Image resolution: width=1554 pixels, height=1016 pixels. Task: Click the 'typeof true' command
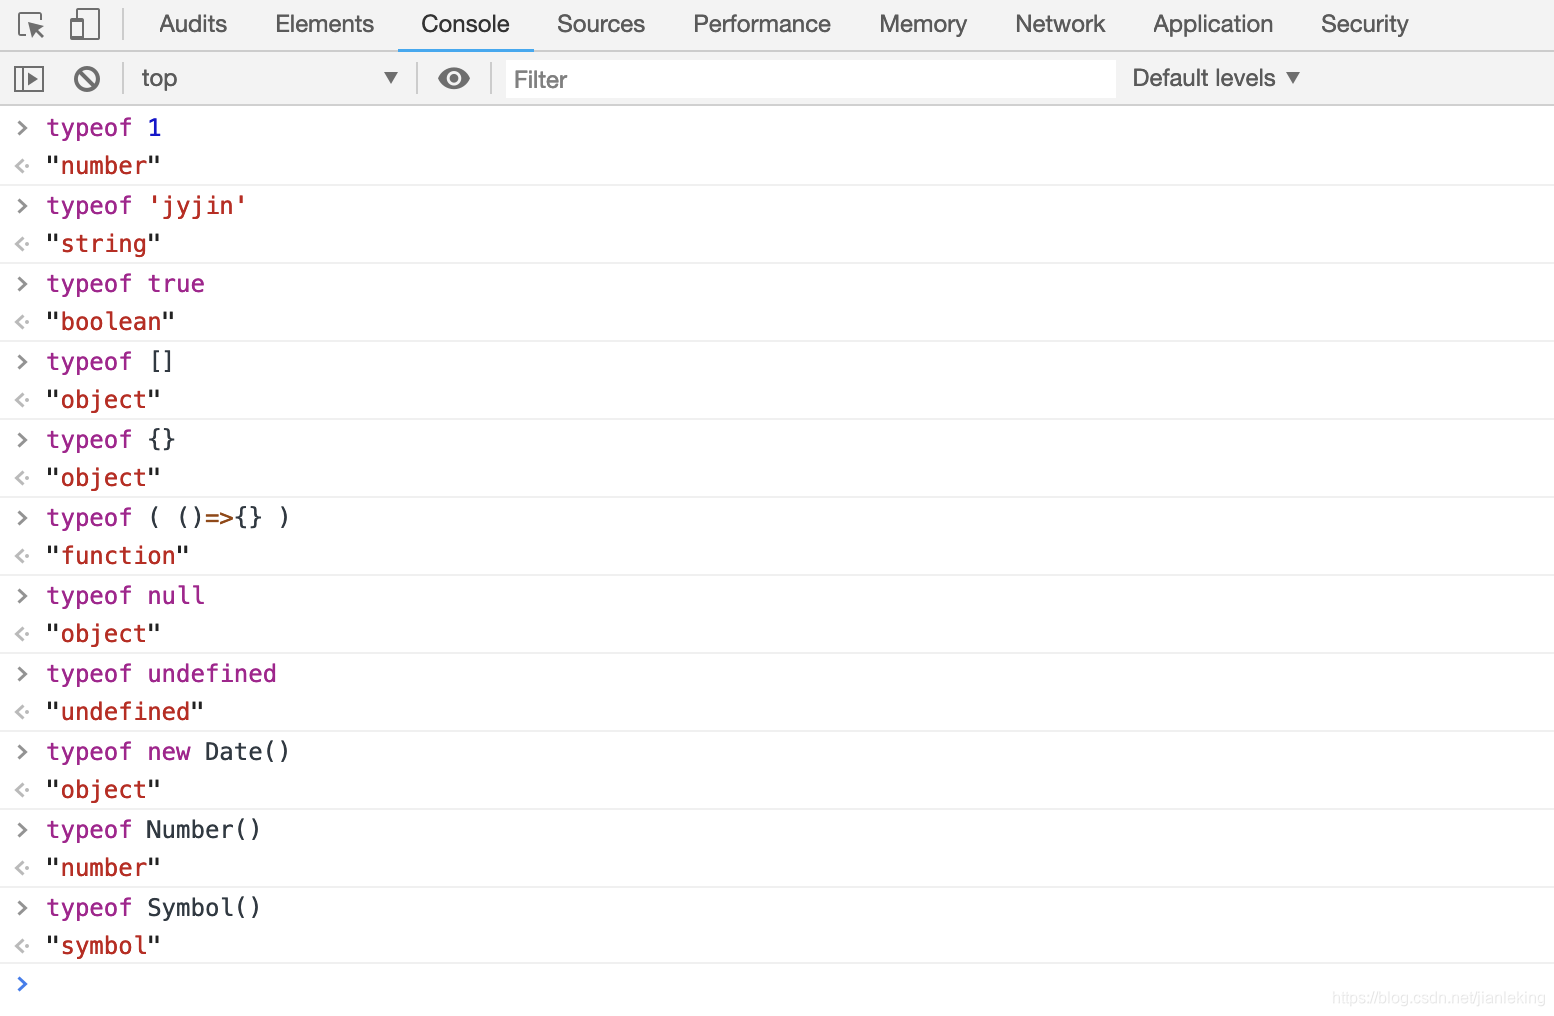[x=125, y=284]
